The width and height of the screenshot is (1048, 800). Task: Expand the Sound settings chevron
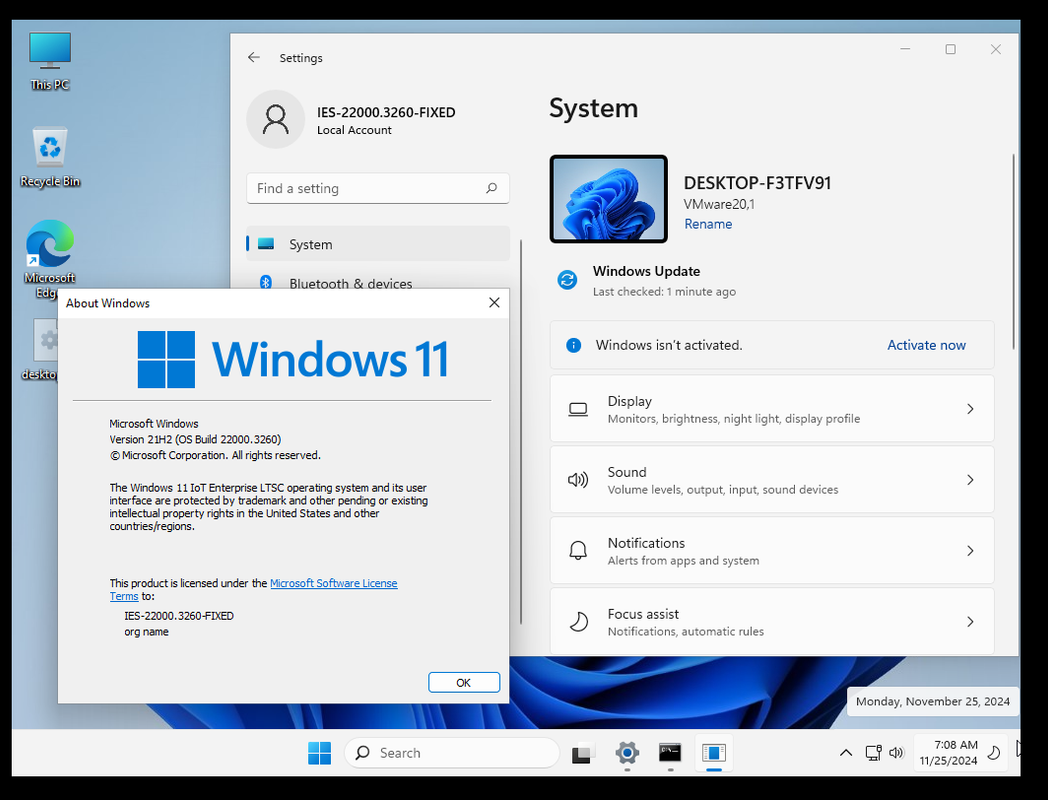tap(970, 480)
